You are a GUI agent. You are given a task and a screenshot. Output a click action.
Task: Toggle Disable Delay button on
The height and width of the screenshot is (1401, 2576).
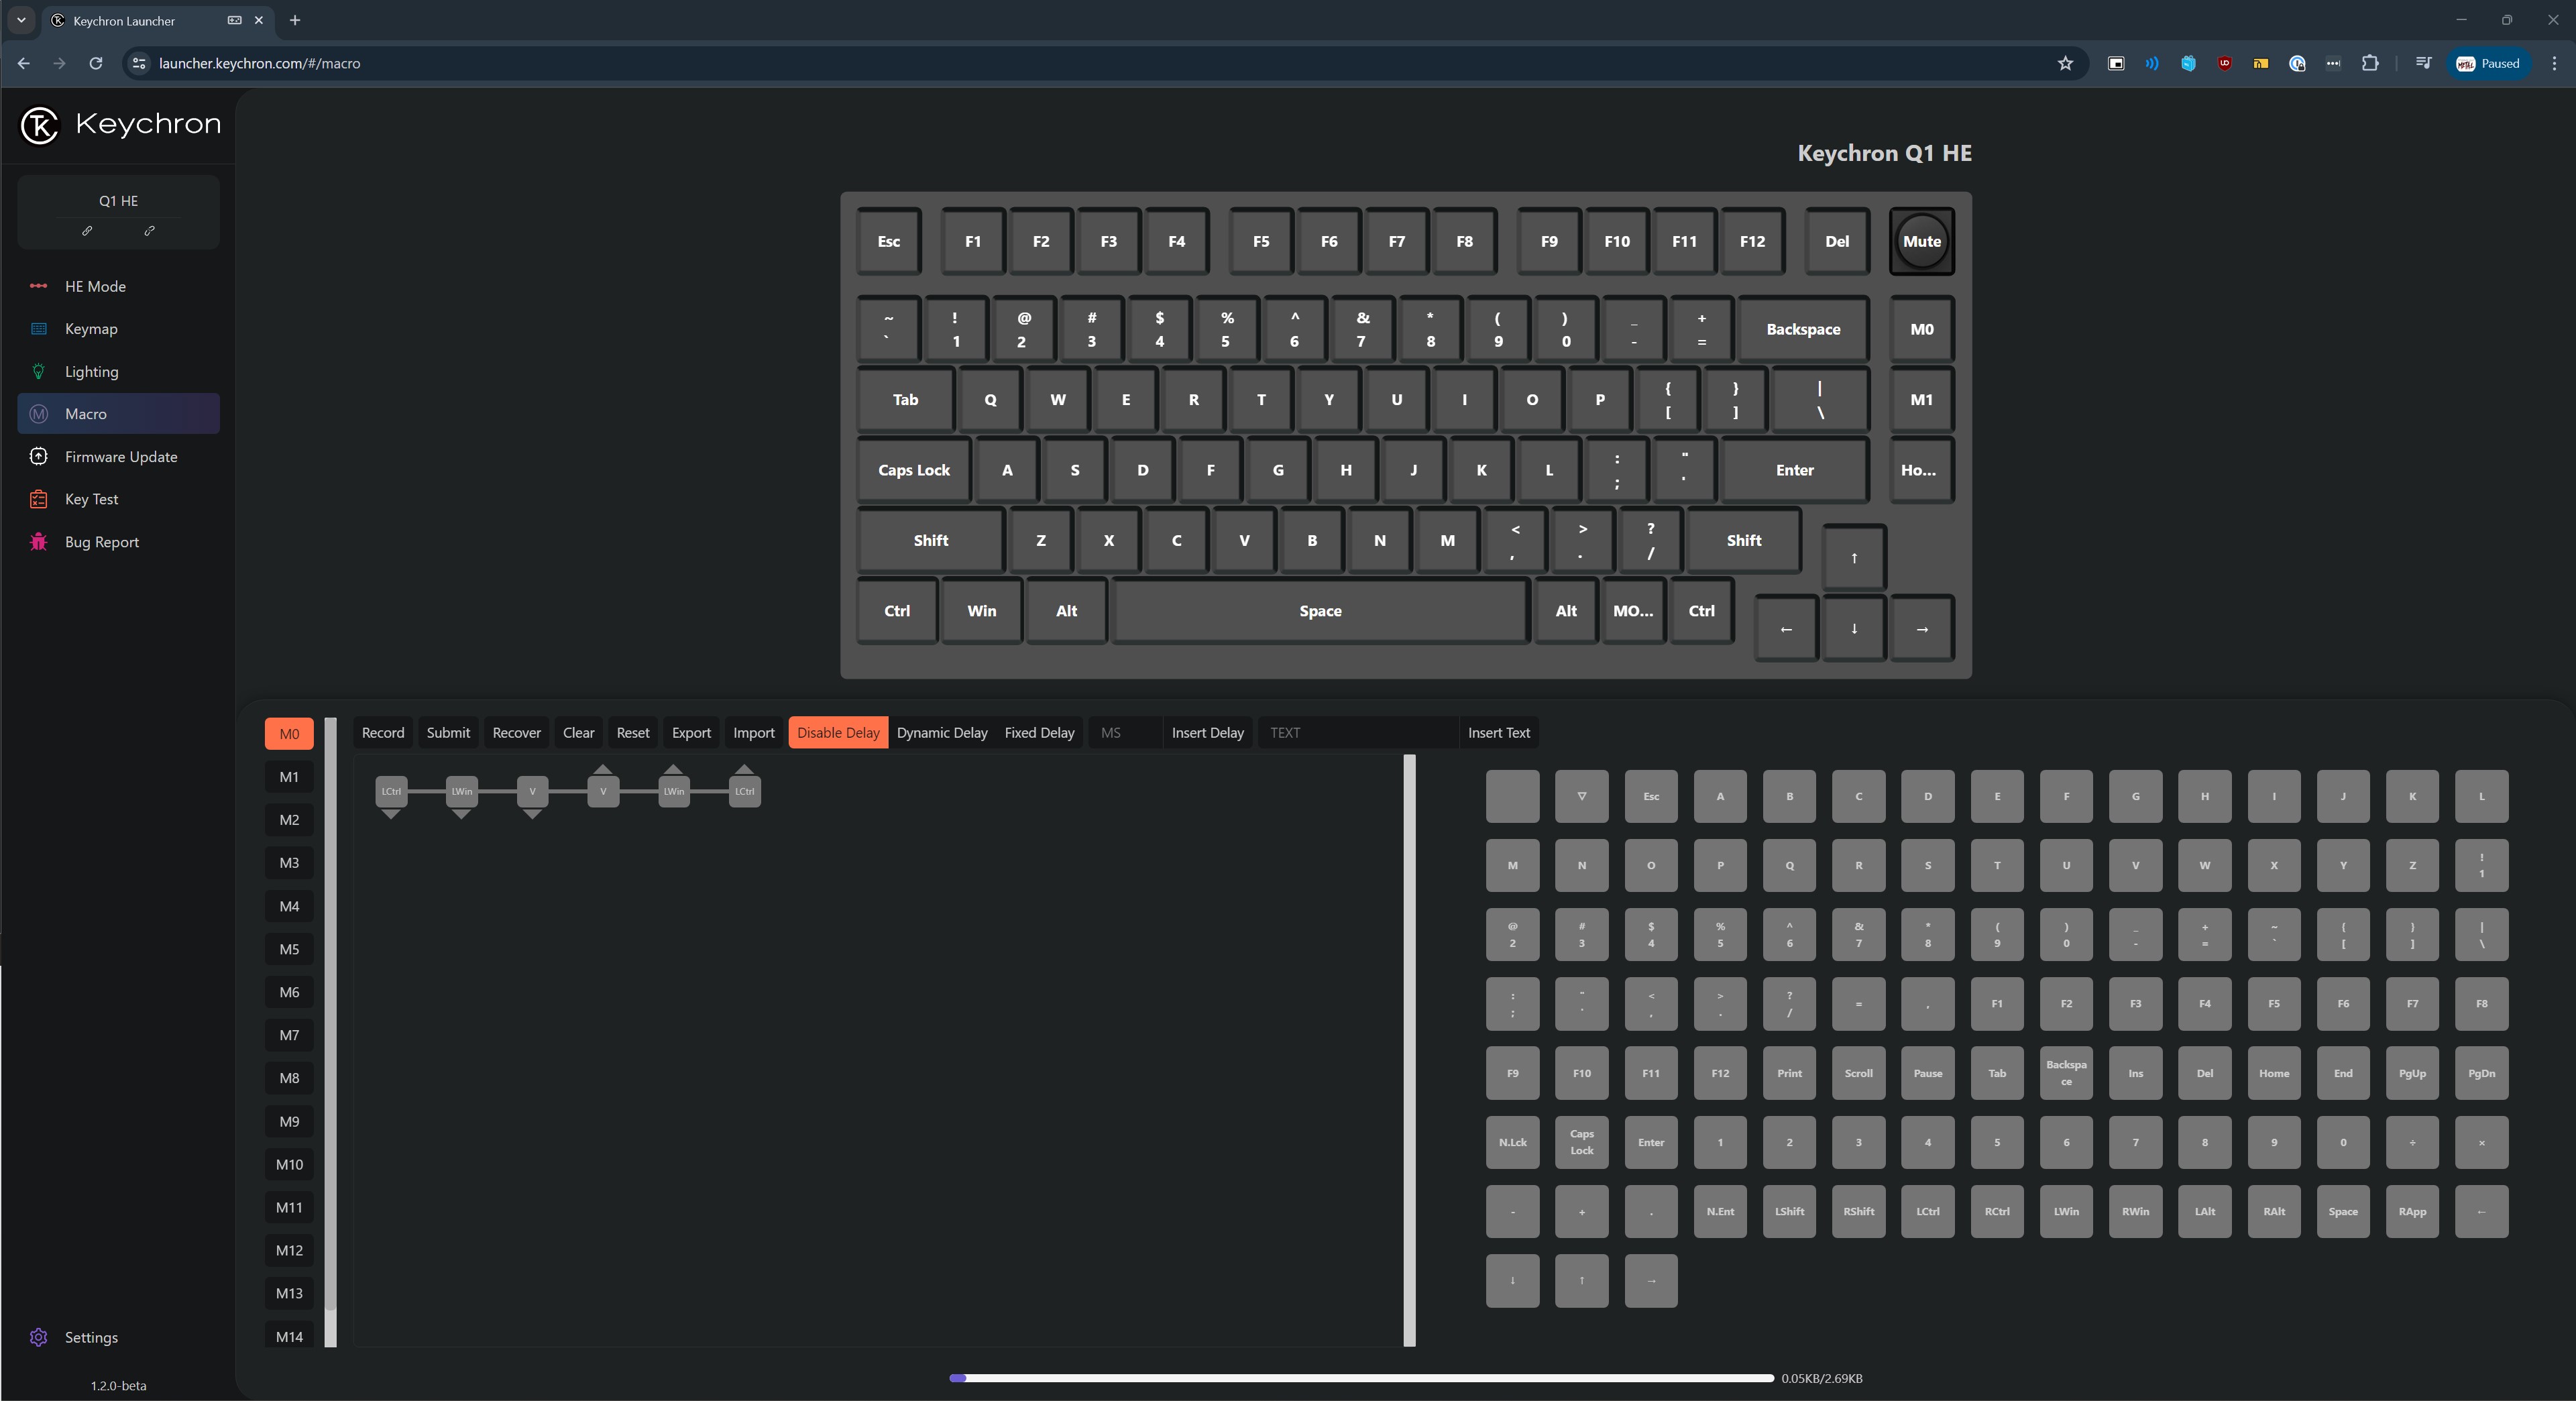[837, 732]
